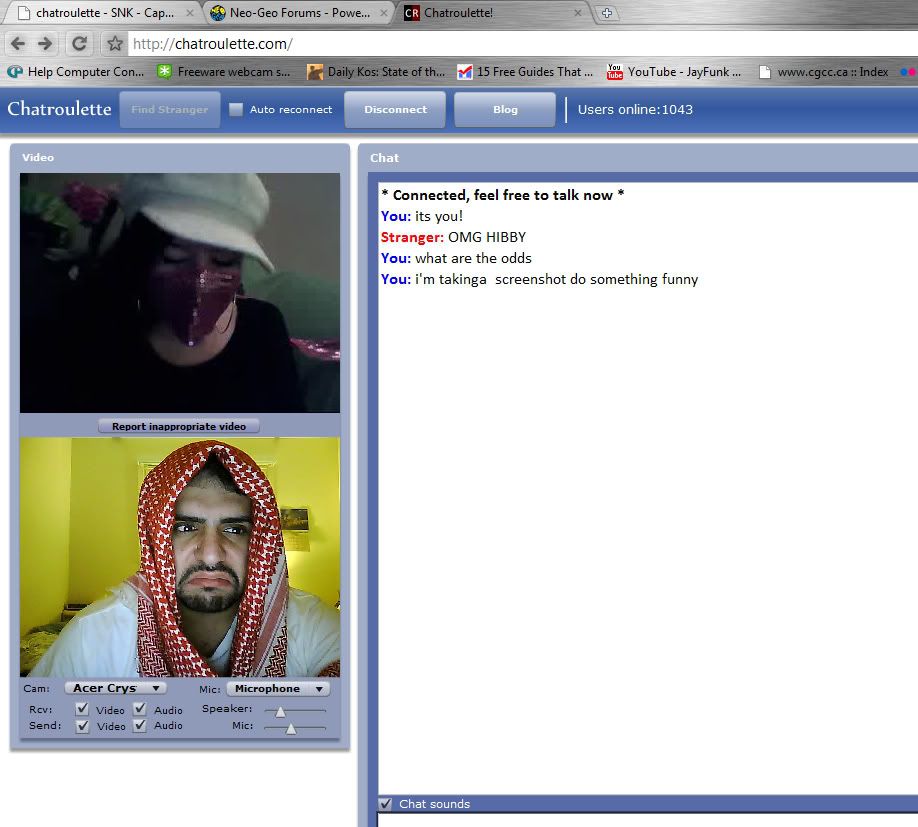918x827 pixels.
Task: Open the Gmail 15 Free Guides bookmark icon
Action: pyautogui.click(x=465, y=72)
